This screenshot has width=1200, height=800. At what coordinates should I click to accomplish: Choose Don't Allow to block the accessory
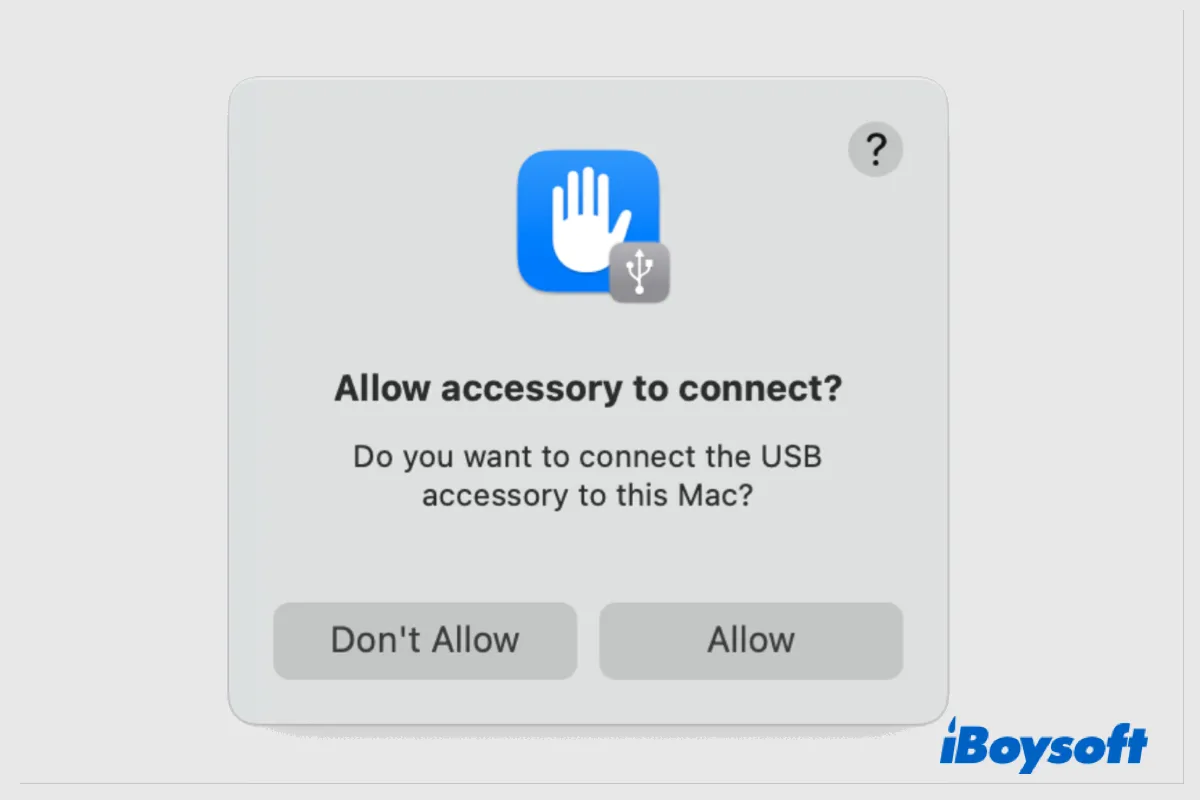pyautogui.click(x=425, y=640)
